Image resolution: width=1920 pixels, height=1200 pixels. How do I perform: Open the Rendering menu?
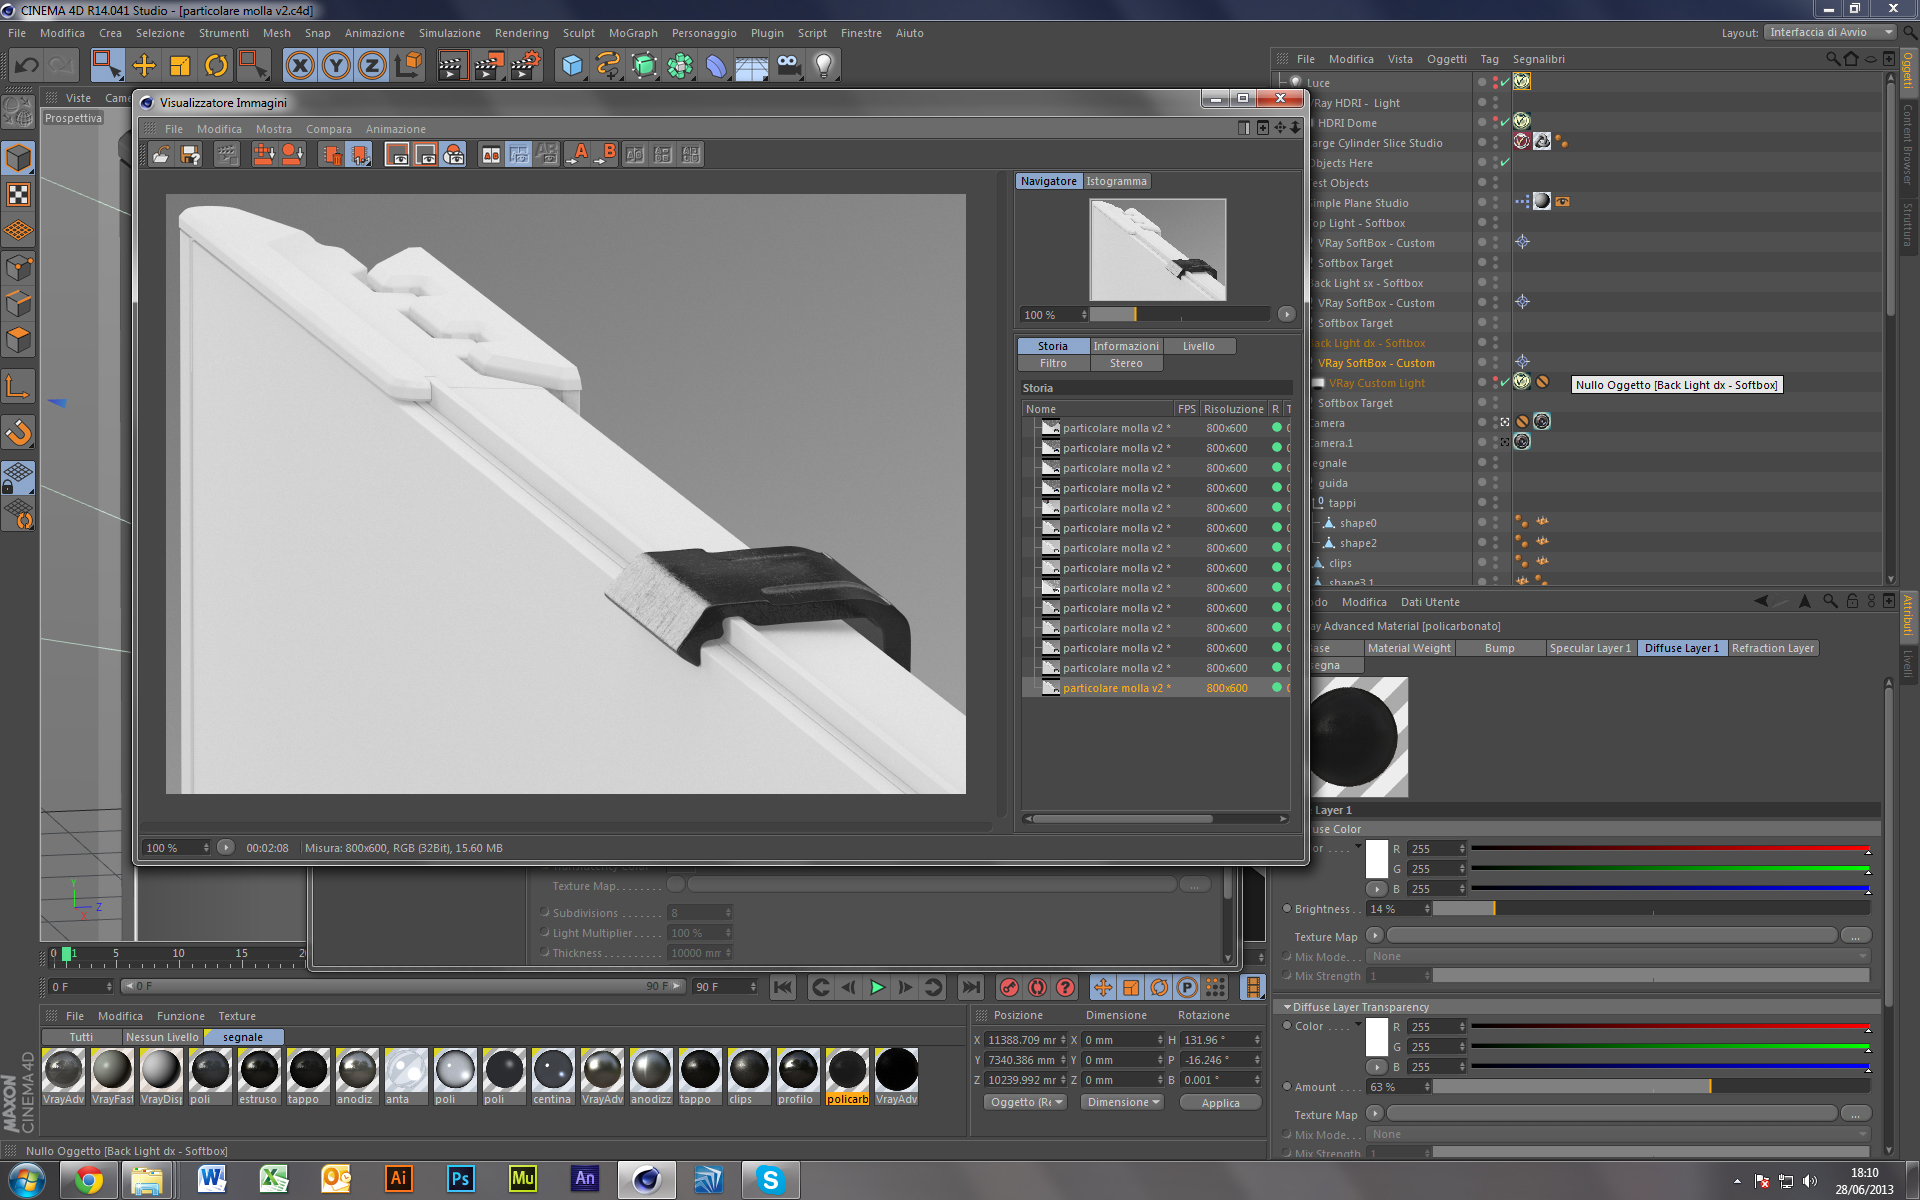tap(521, 33)
